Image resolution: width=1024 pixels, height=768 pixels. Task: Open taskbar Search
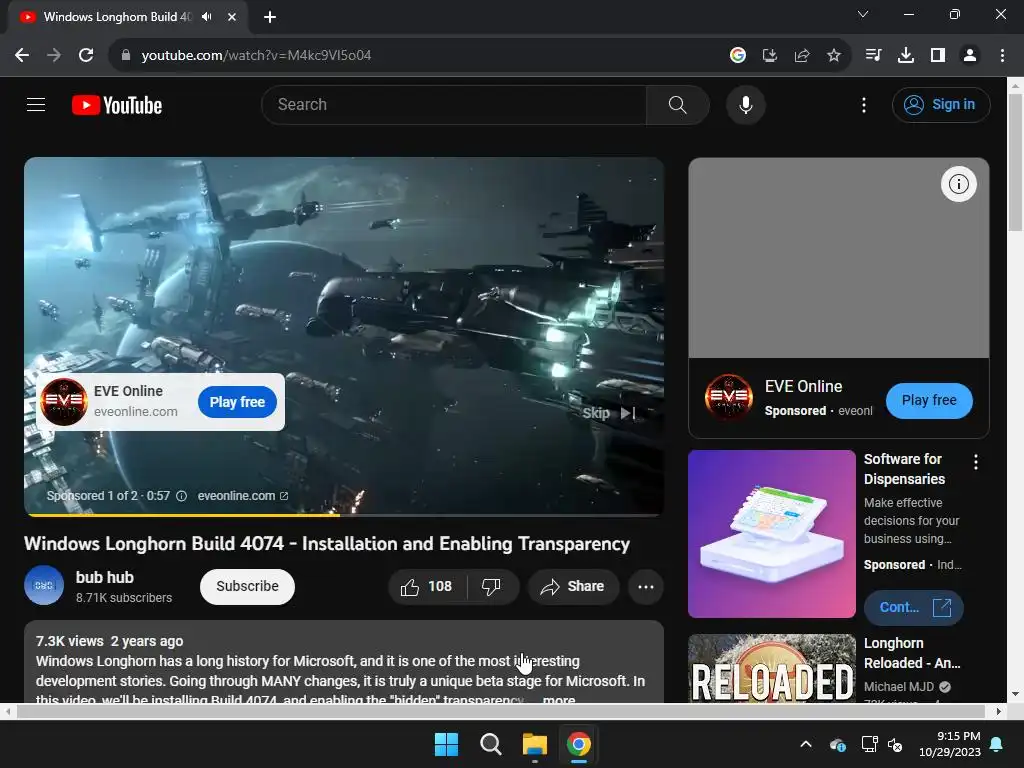490,744
